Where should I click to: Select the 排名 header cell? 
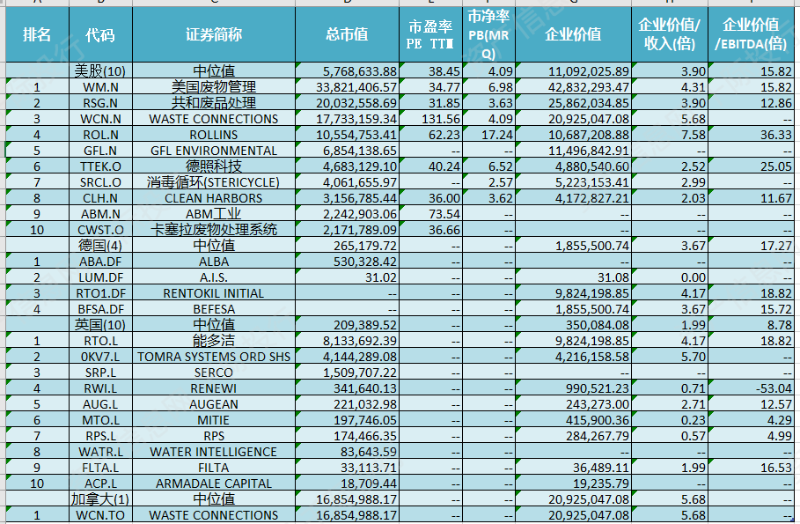point(37,35)
